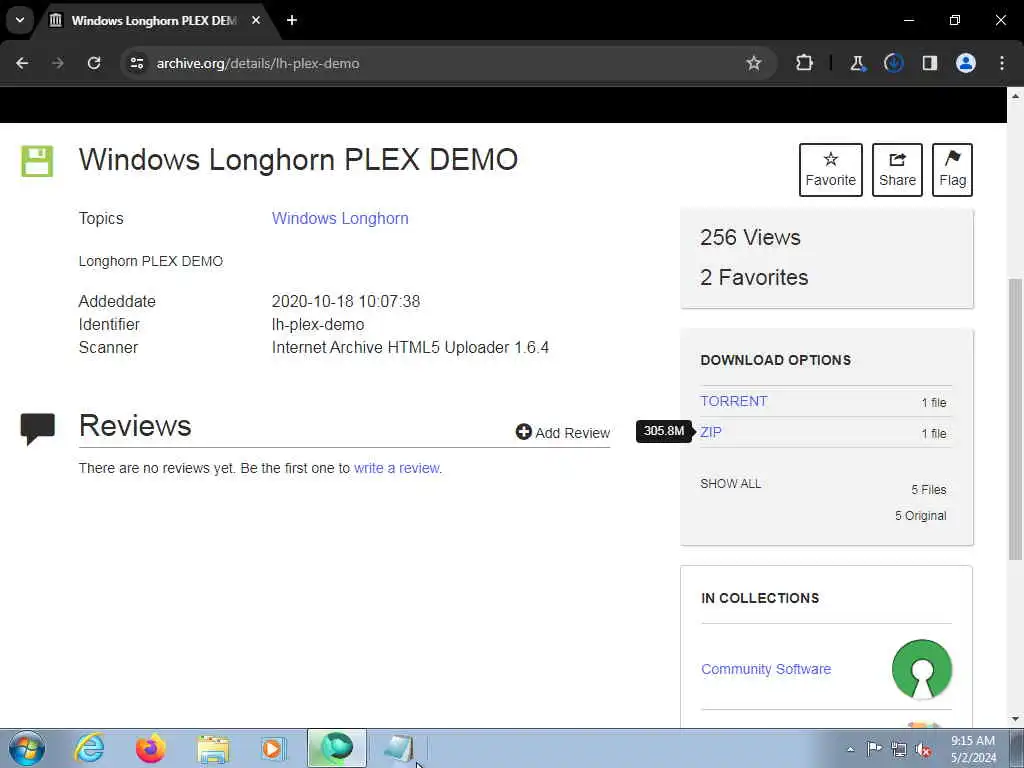Click 'Internet Archive HTML5 Uploader 1.6.4' text
The width and height of the screenshot is (1024, 768).
(x=410, y=347)
